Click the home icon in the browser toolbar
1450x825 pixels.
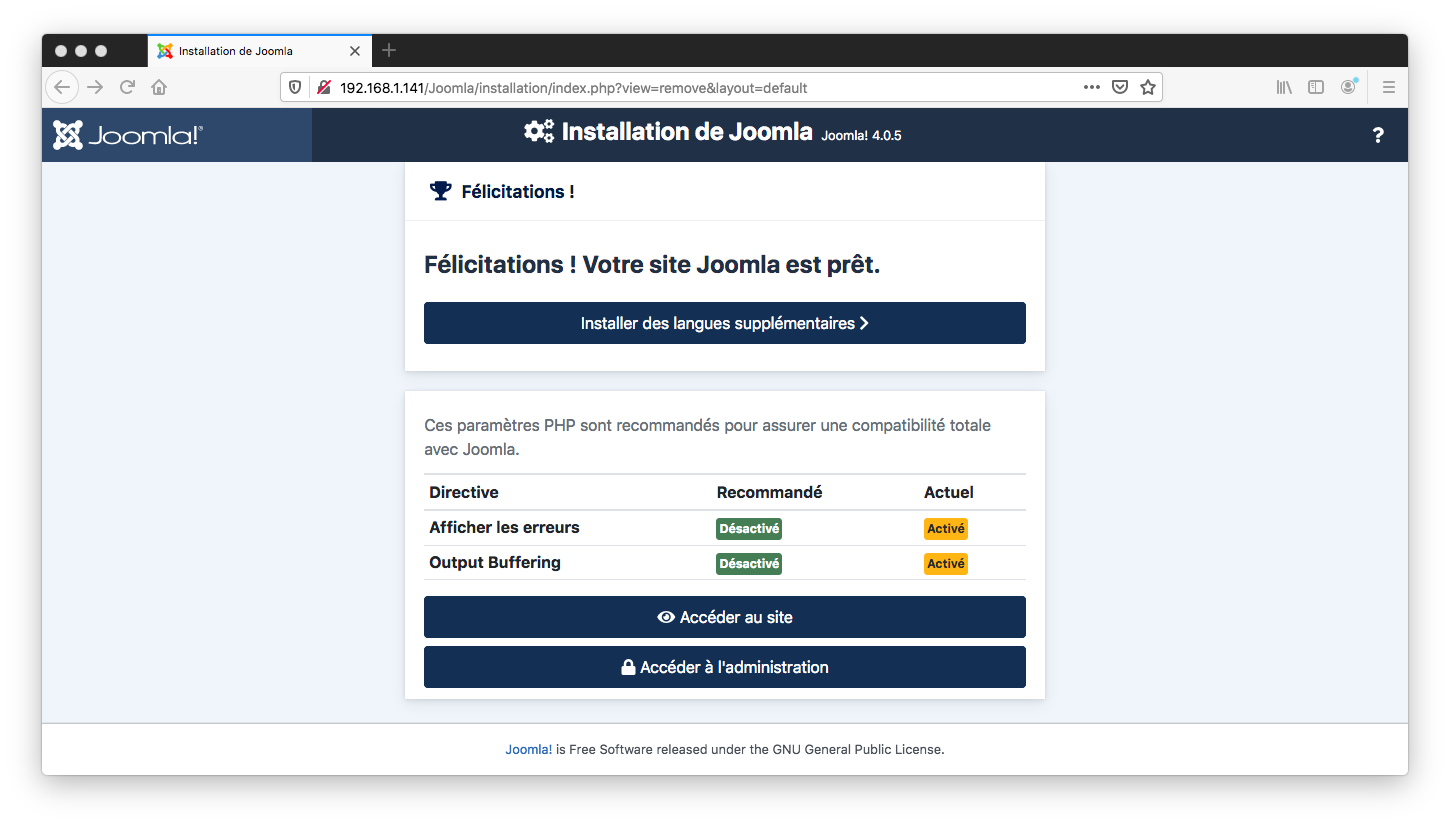[x=159, y=87]
